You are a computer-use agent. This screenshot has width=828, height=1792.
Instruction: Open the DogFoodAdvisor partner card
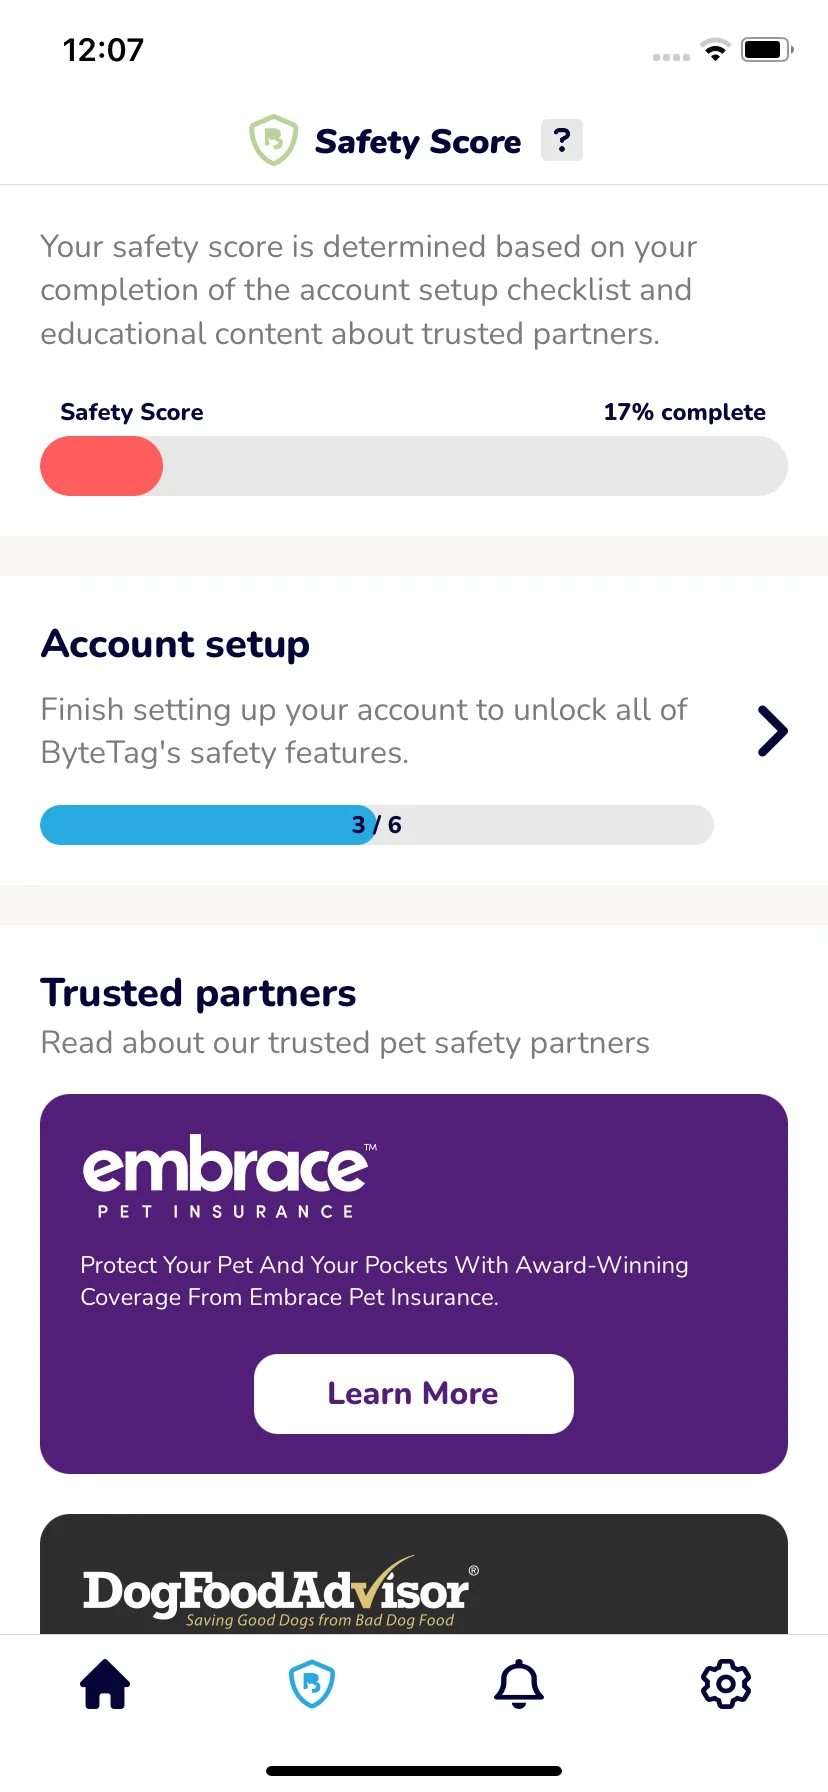pyautogui.click(x=414, y=1575)
